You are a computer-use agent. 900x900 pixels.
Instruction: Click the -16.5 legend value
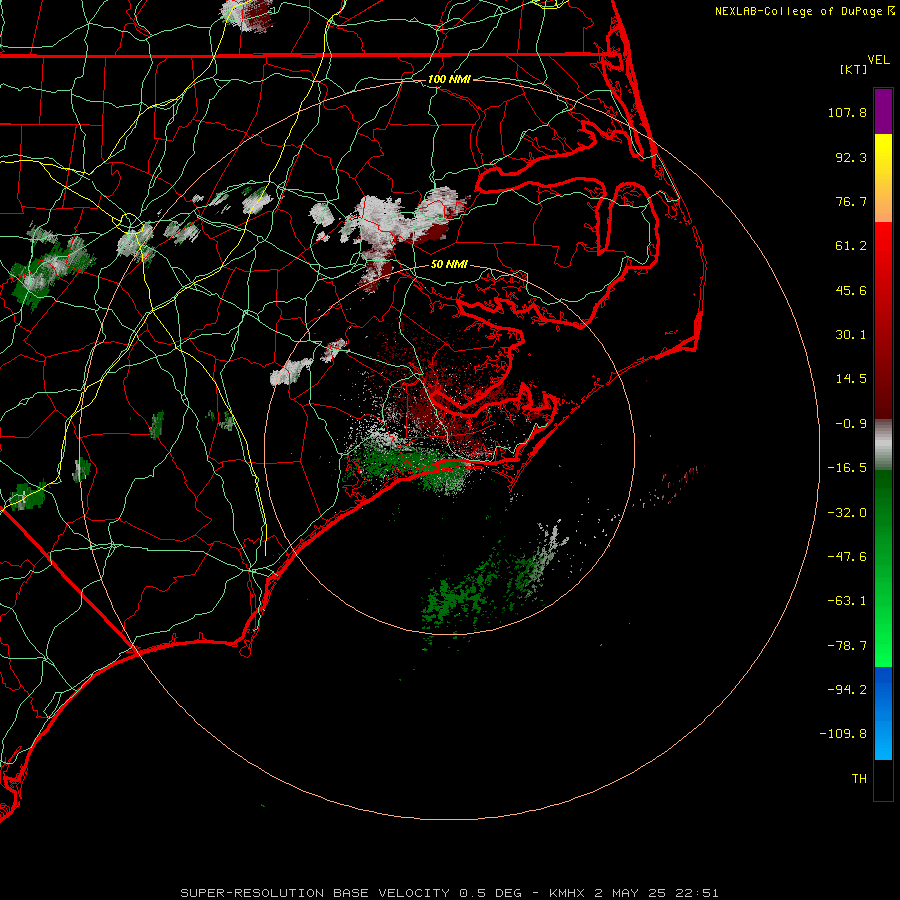[x=847, y=468]
